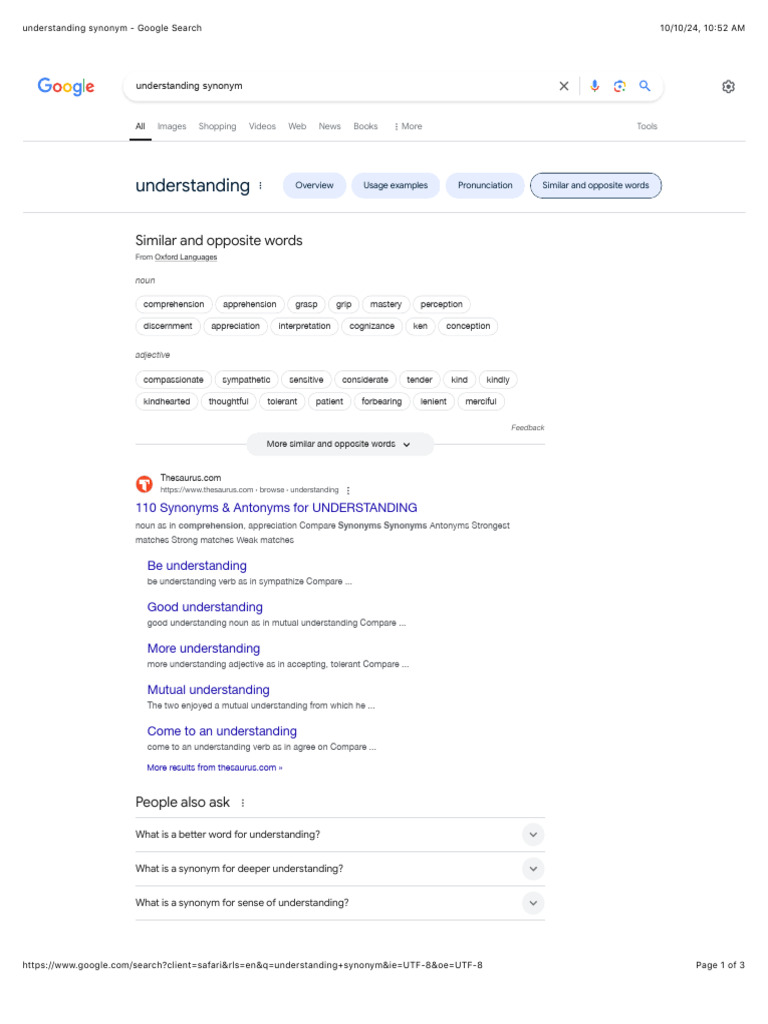Open the More search filters menu

point(408,127)
